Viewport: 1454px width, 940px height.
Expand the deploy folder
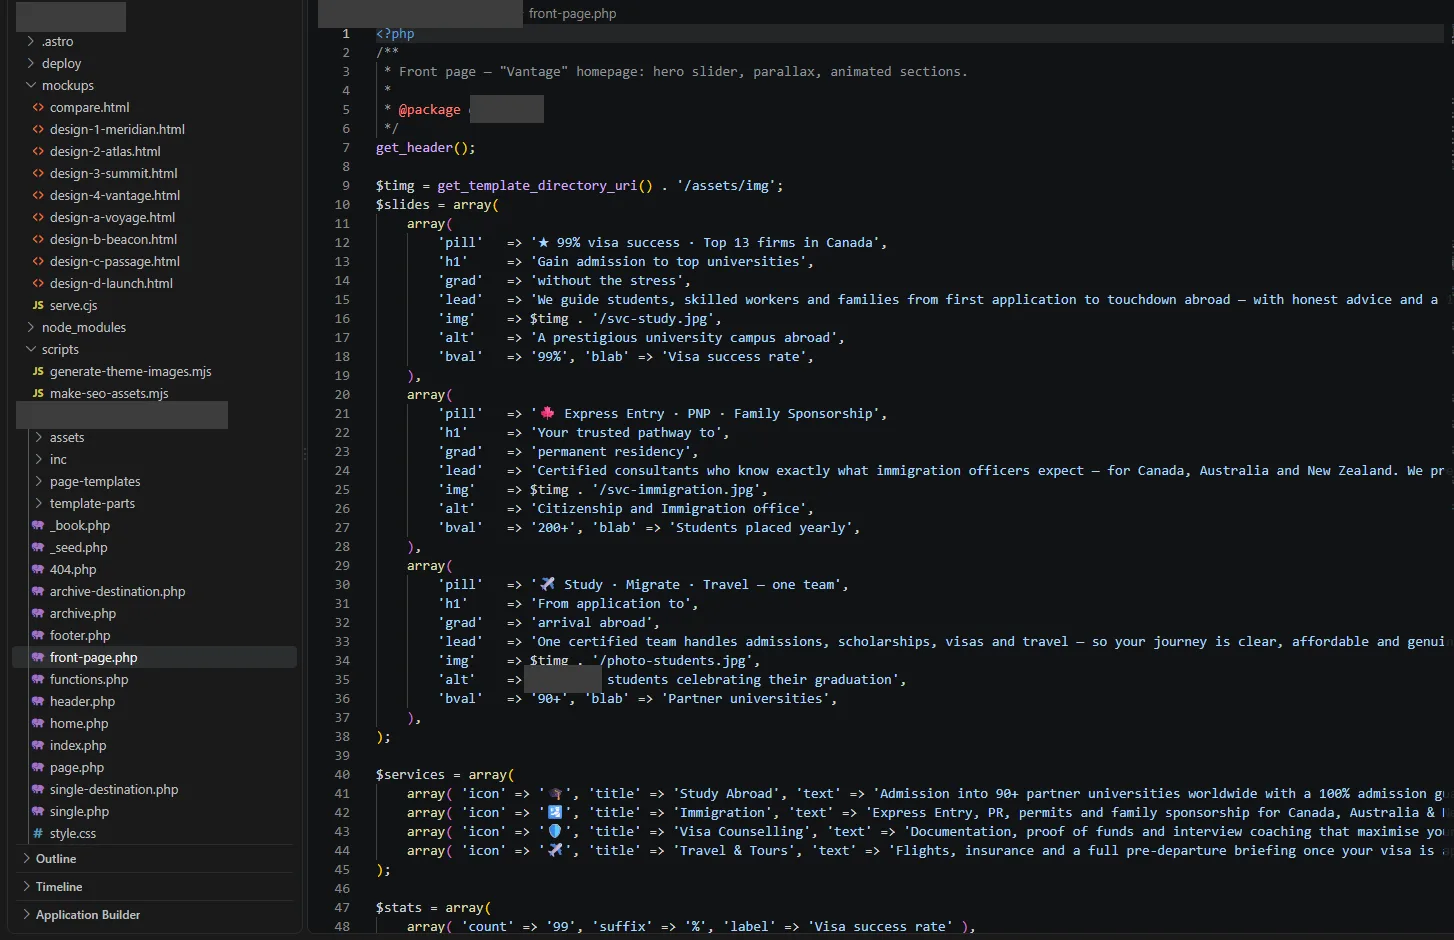(x=31, y=63)
